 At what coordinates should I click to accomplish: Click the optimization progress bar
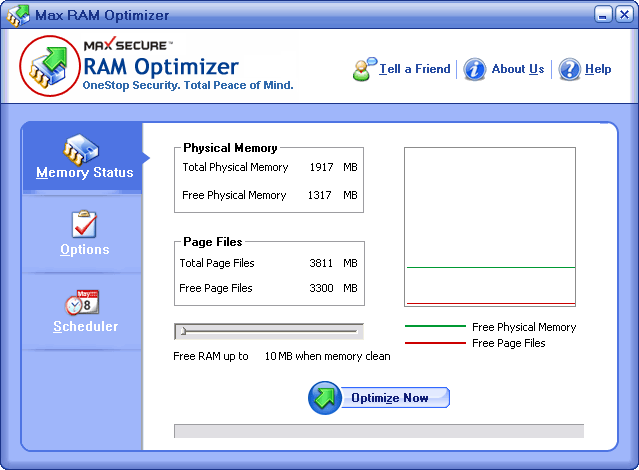[x=379, y=431]
